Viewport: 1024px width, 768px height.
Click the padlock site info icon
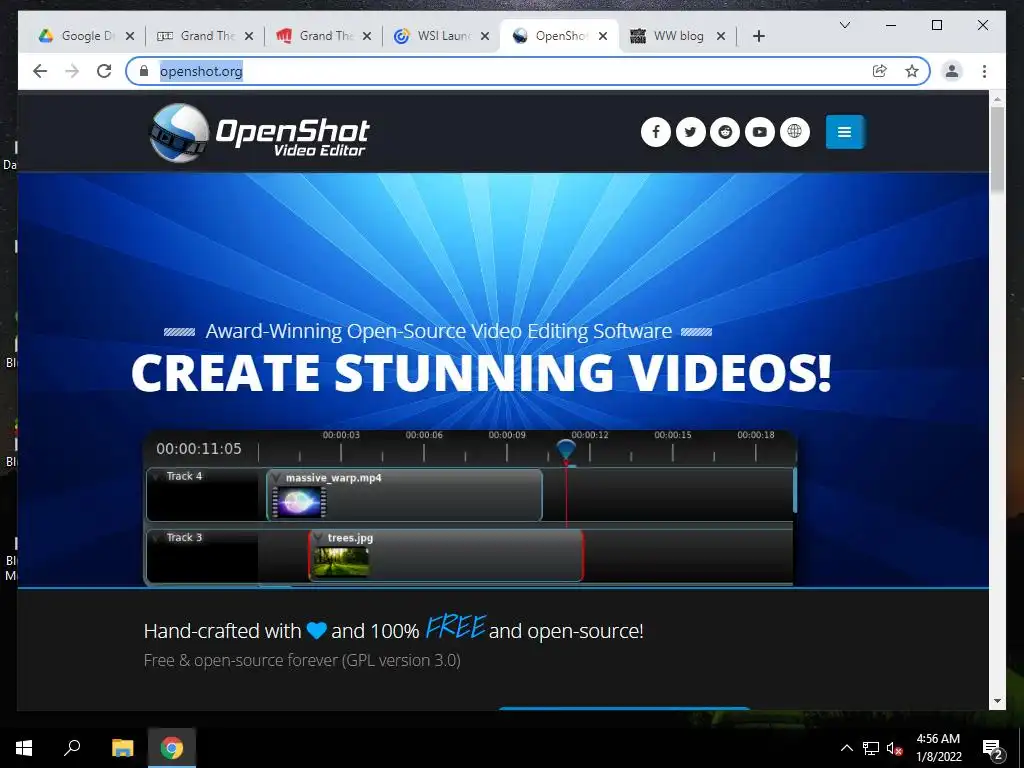tap(144, 71)
